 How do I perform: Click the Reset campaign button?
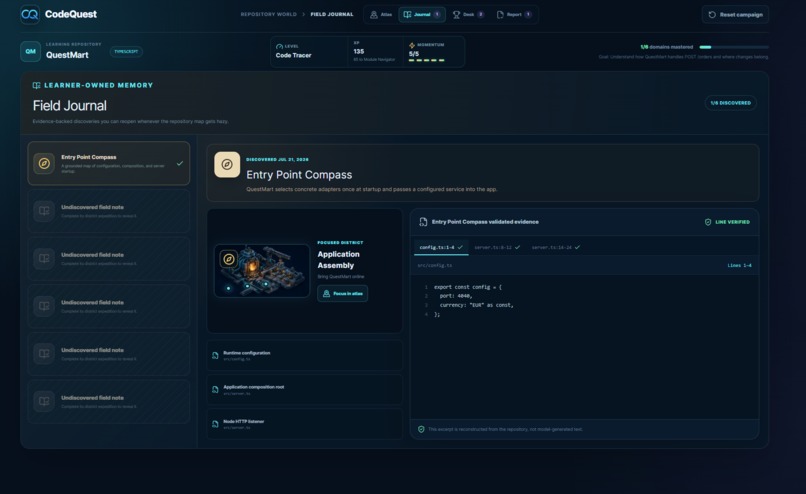click(735, 14)
